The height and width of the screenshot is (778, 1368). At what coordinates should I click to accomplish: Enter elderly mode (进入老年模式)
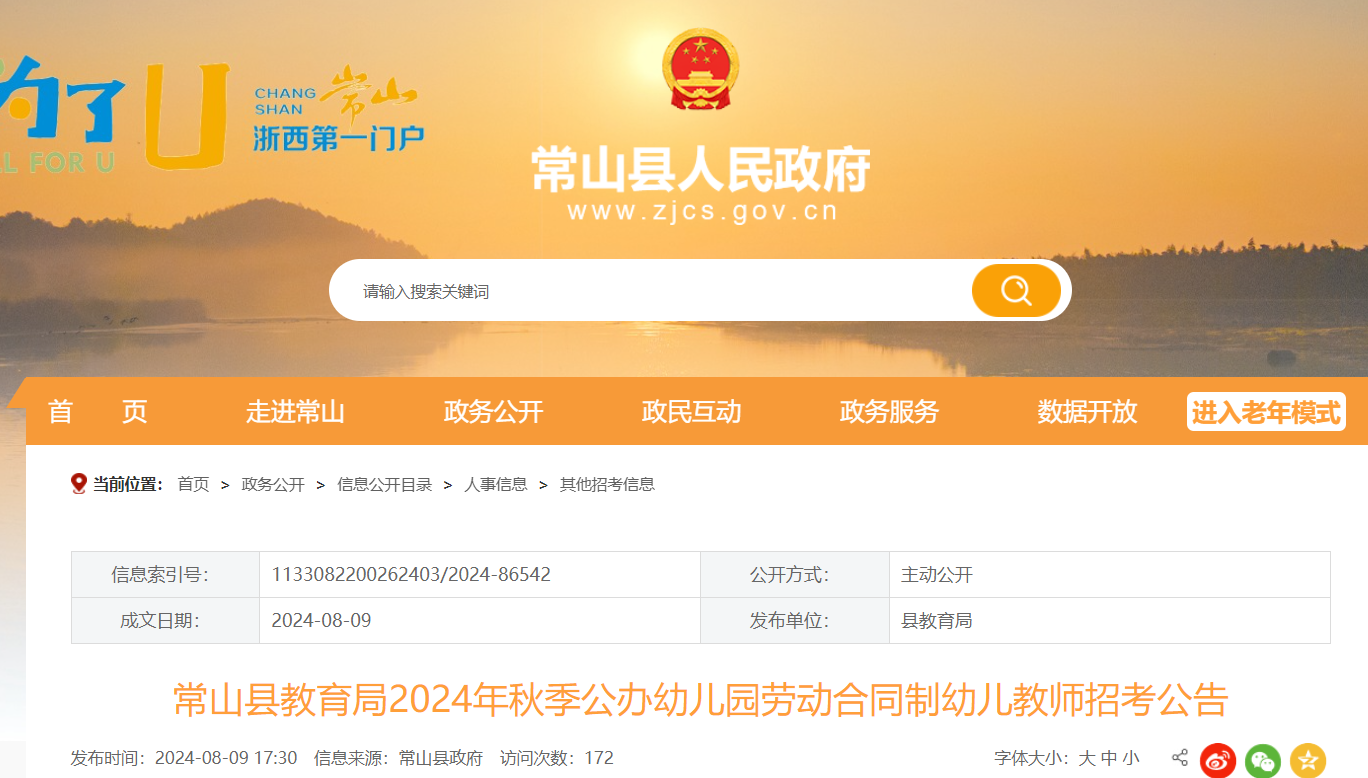[x=1266, y=412]
